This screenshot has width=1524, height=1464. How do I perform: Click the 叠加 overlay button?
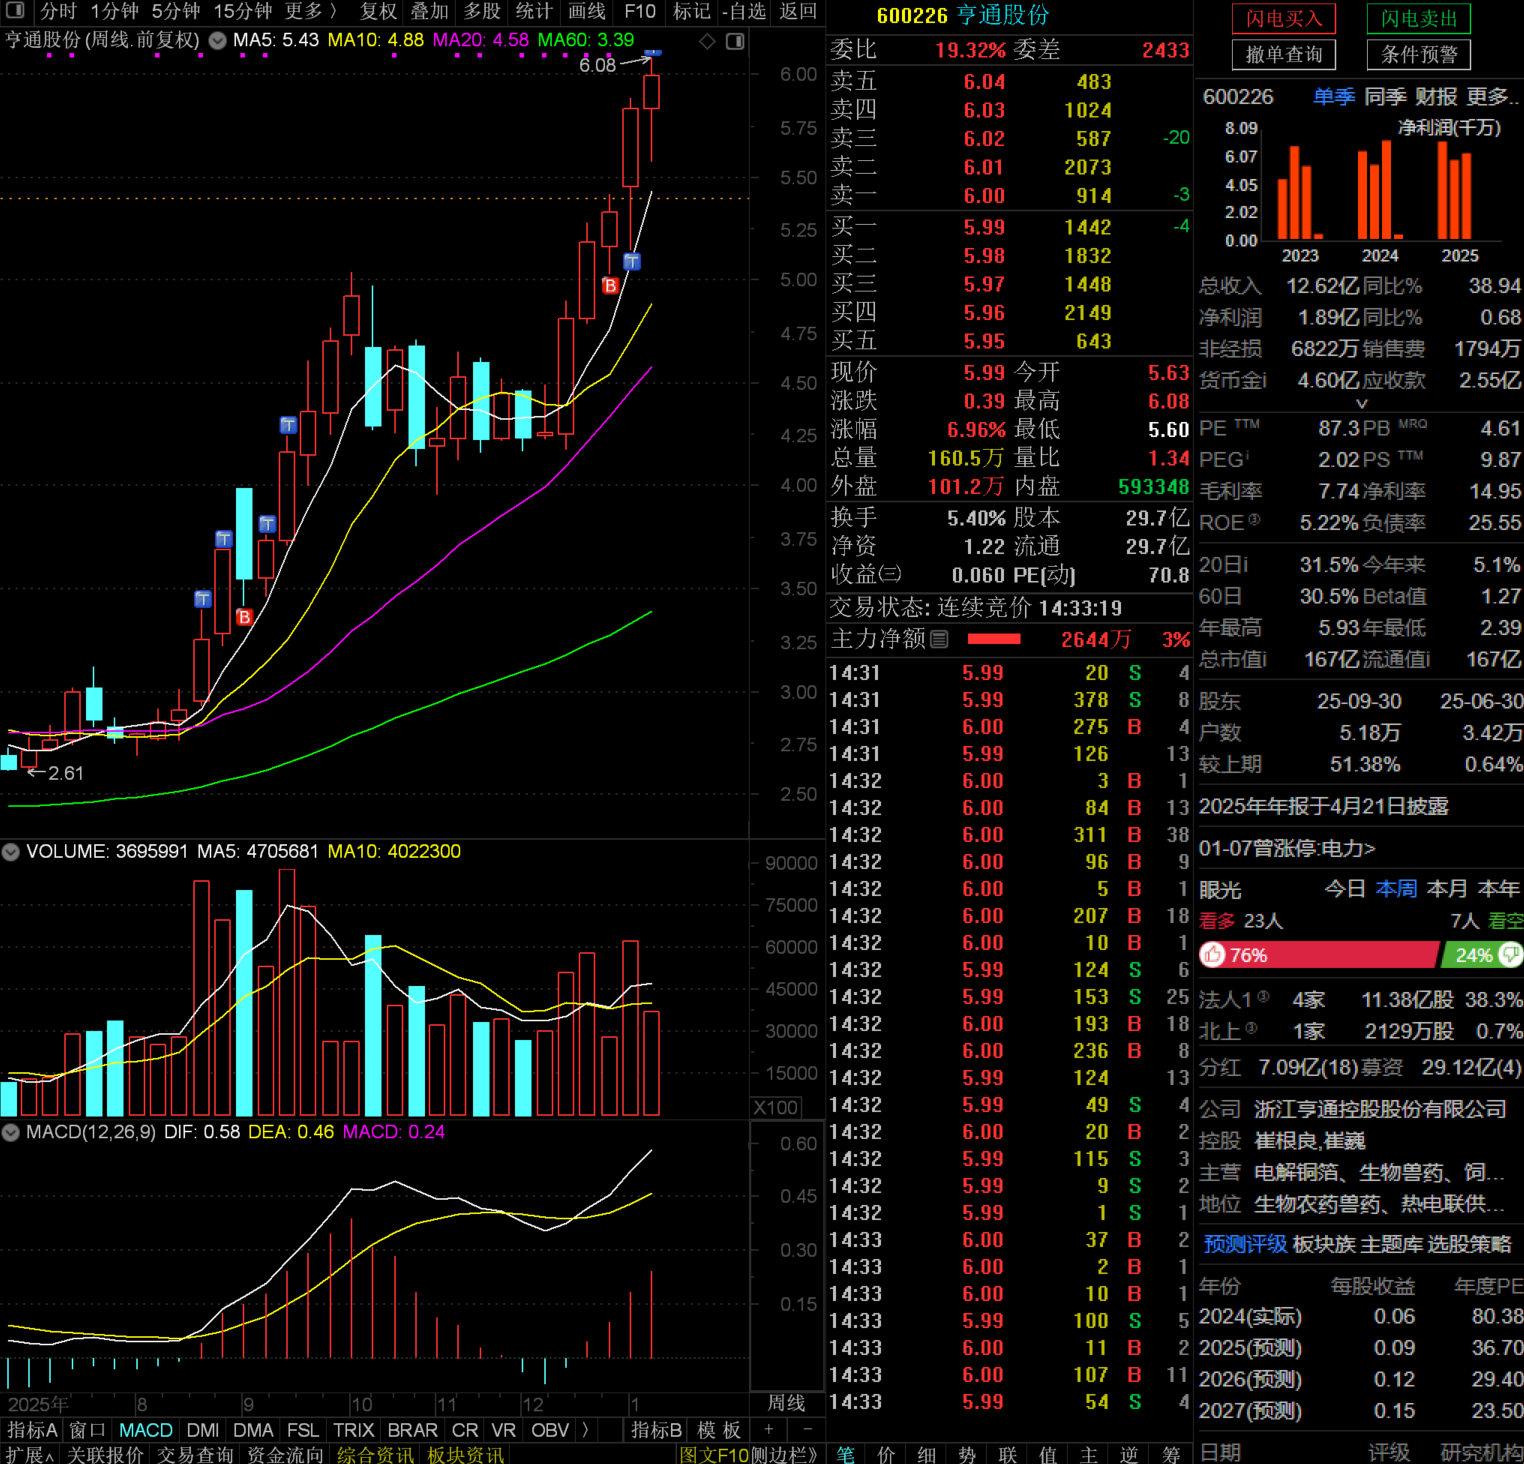coord(430,11)
